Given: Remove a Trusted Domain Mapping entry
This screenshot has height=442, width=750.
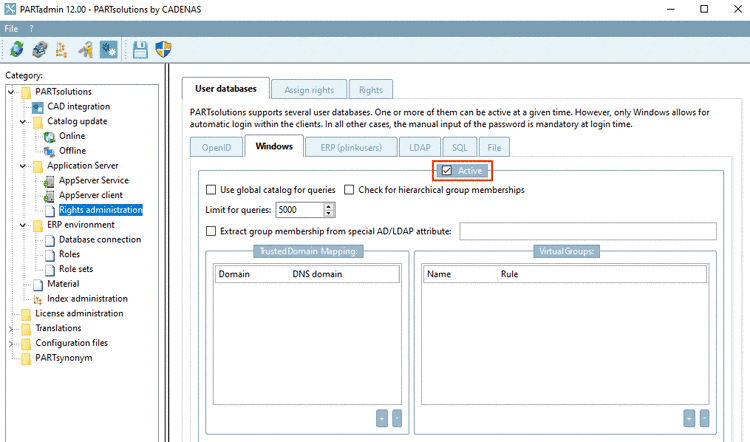Looking at the screenshot, I should (397, 419).
